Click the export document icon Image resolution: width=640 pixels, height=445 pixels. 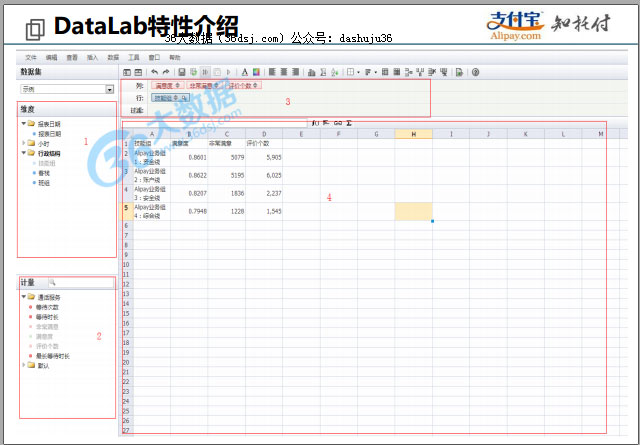[460, 73]
